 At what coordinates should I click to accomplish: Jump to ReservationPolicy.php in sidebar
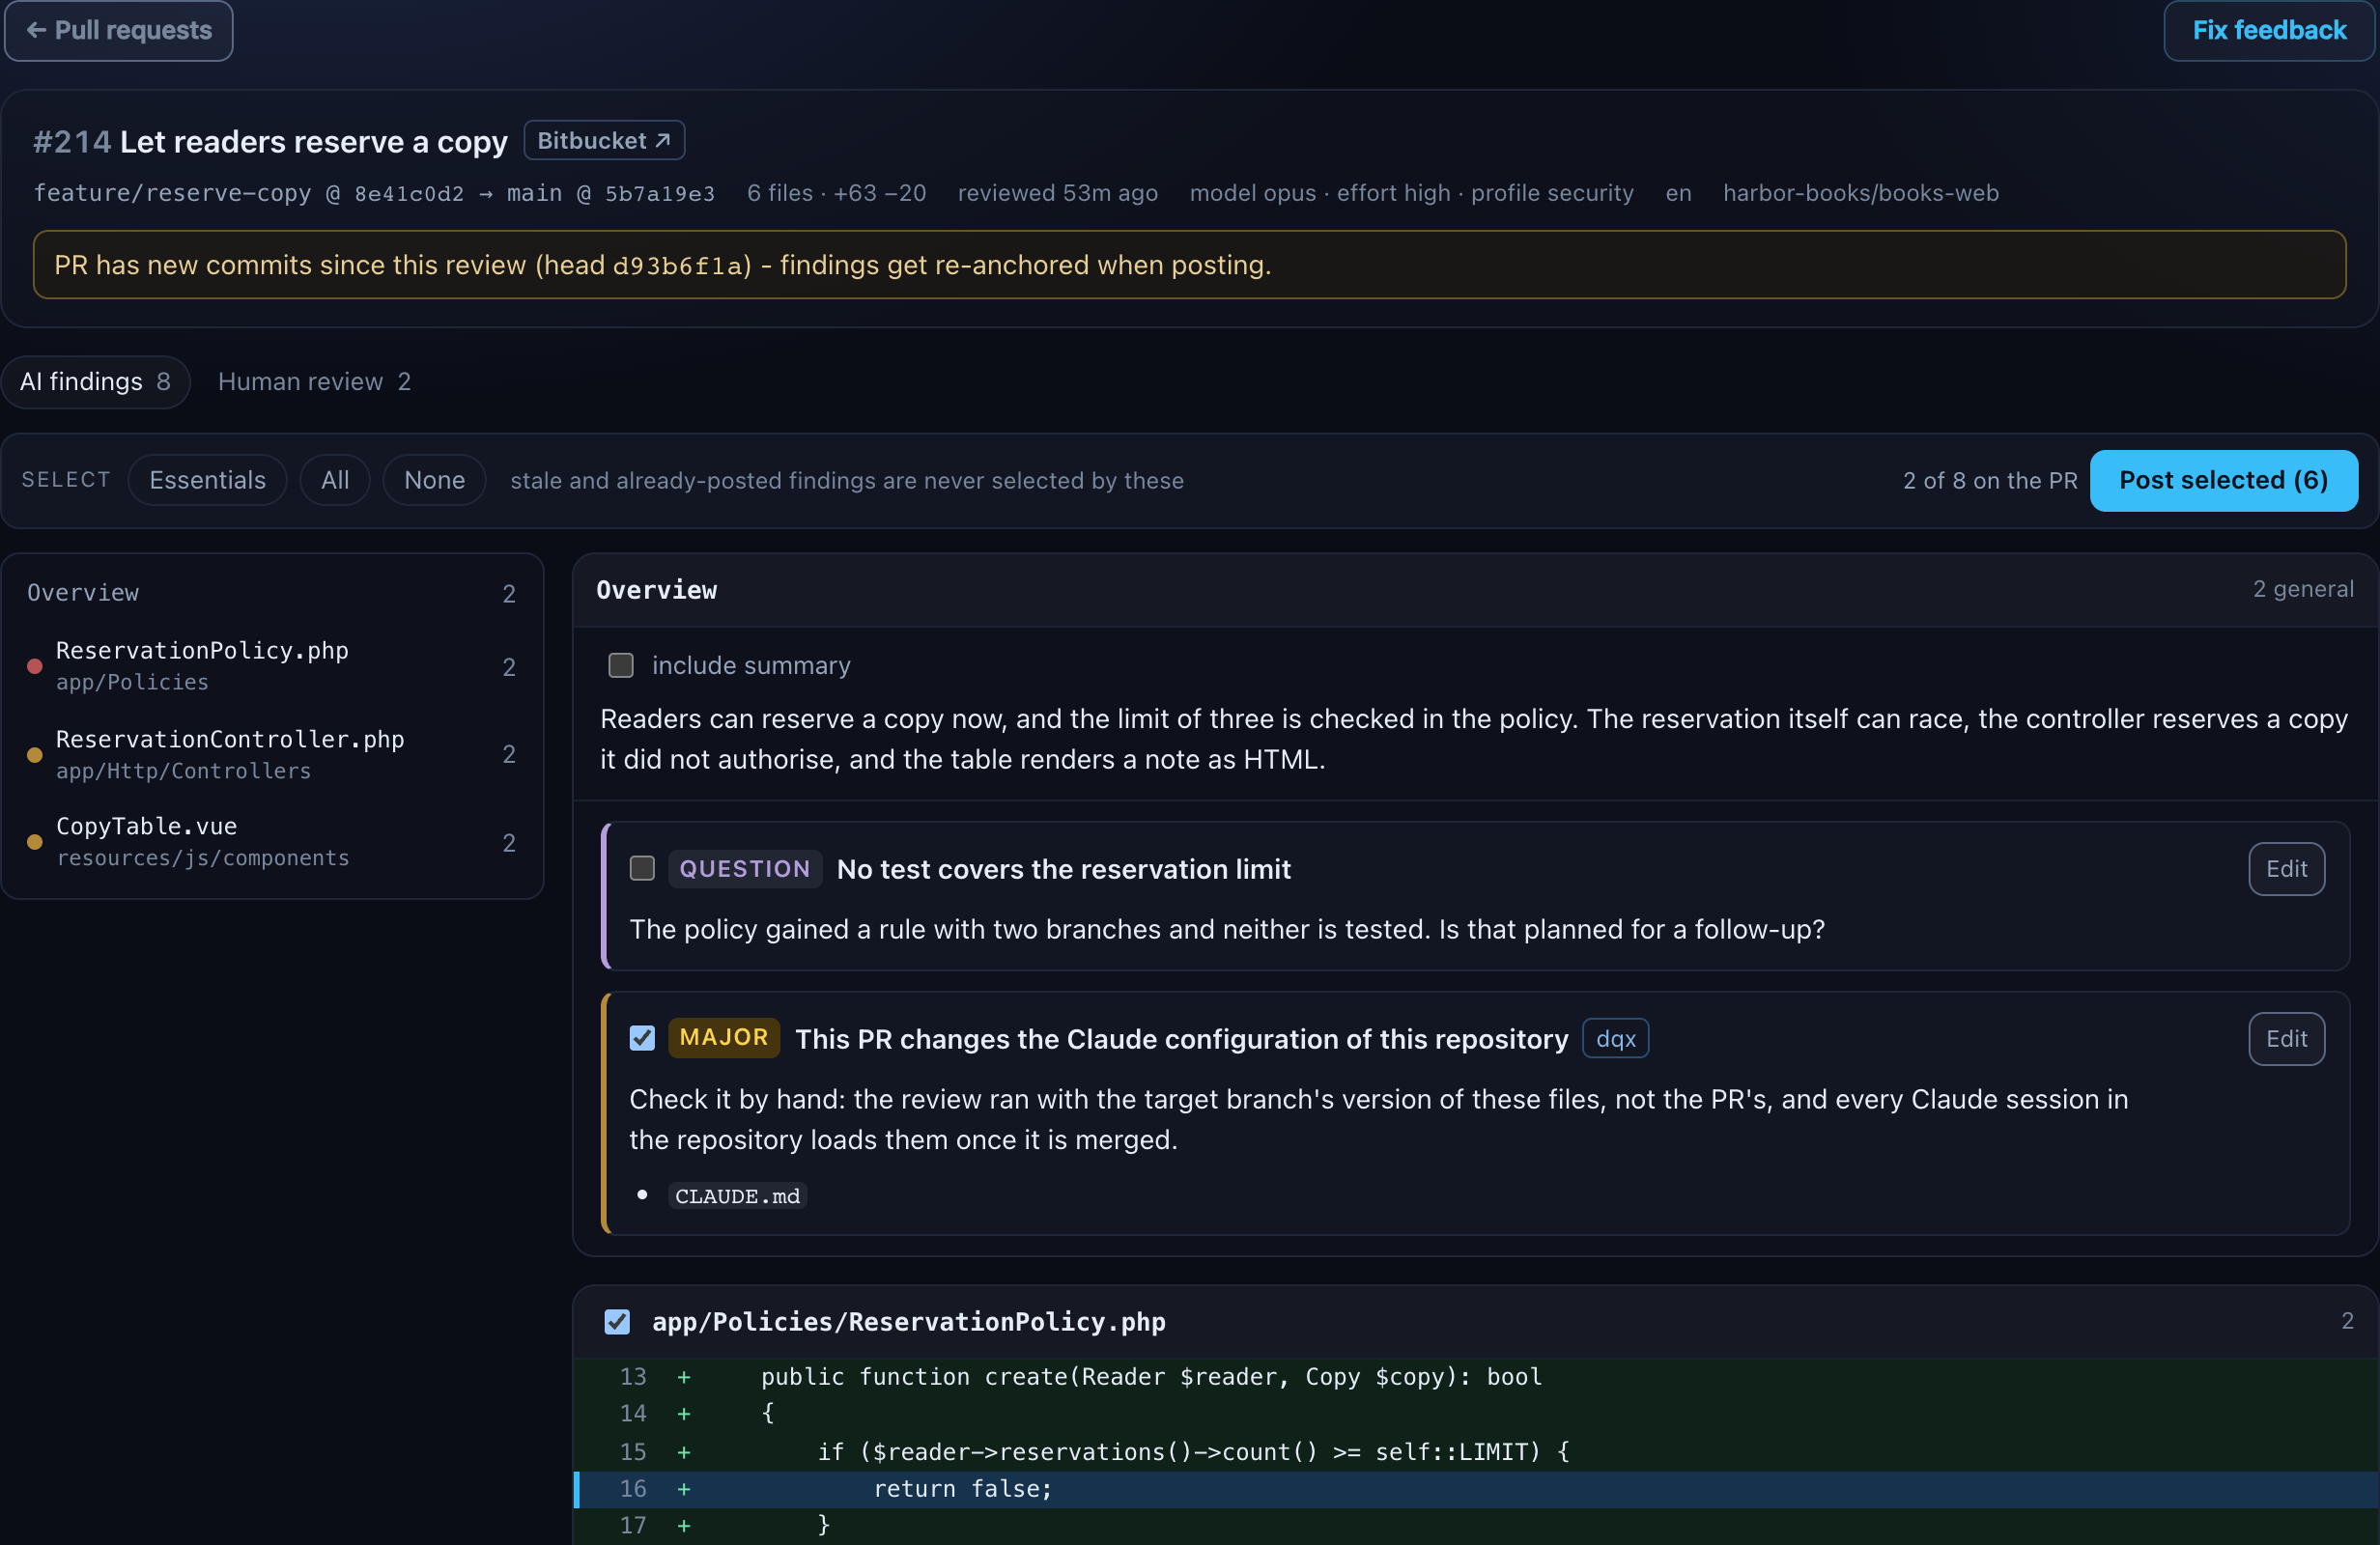[x=272, y=666]
